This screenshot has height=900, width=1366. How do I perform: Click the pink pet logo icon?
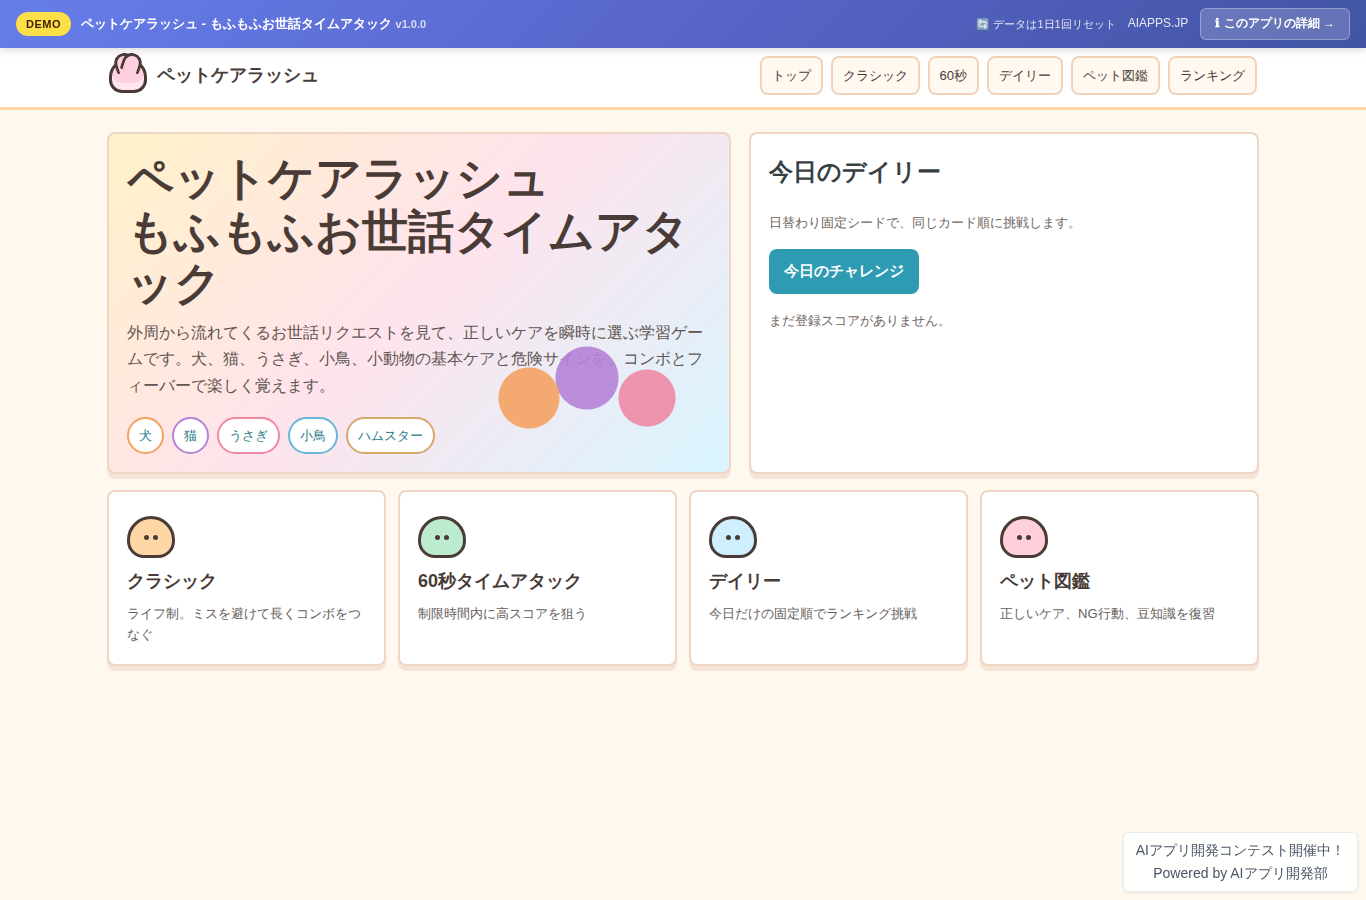tap(128, 73)
